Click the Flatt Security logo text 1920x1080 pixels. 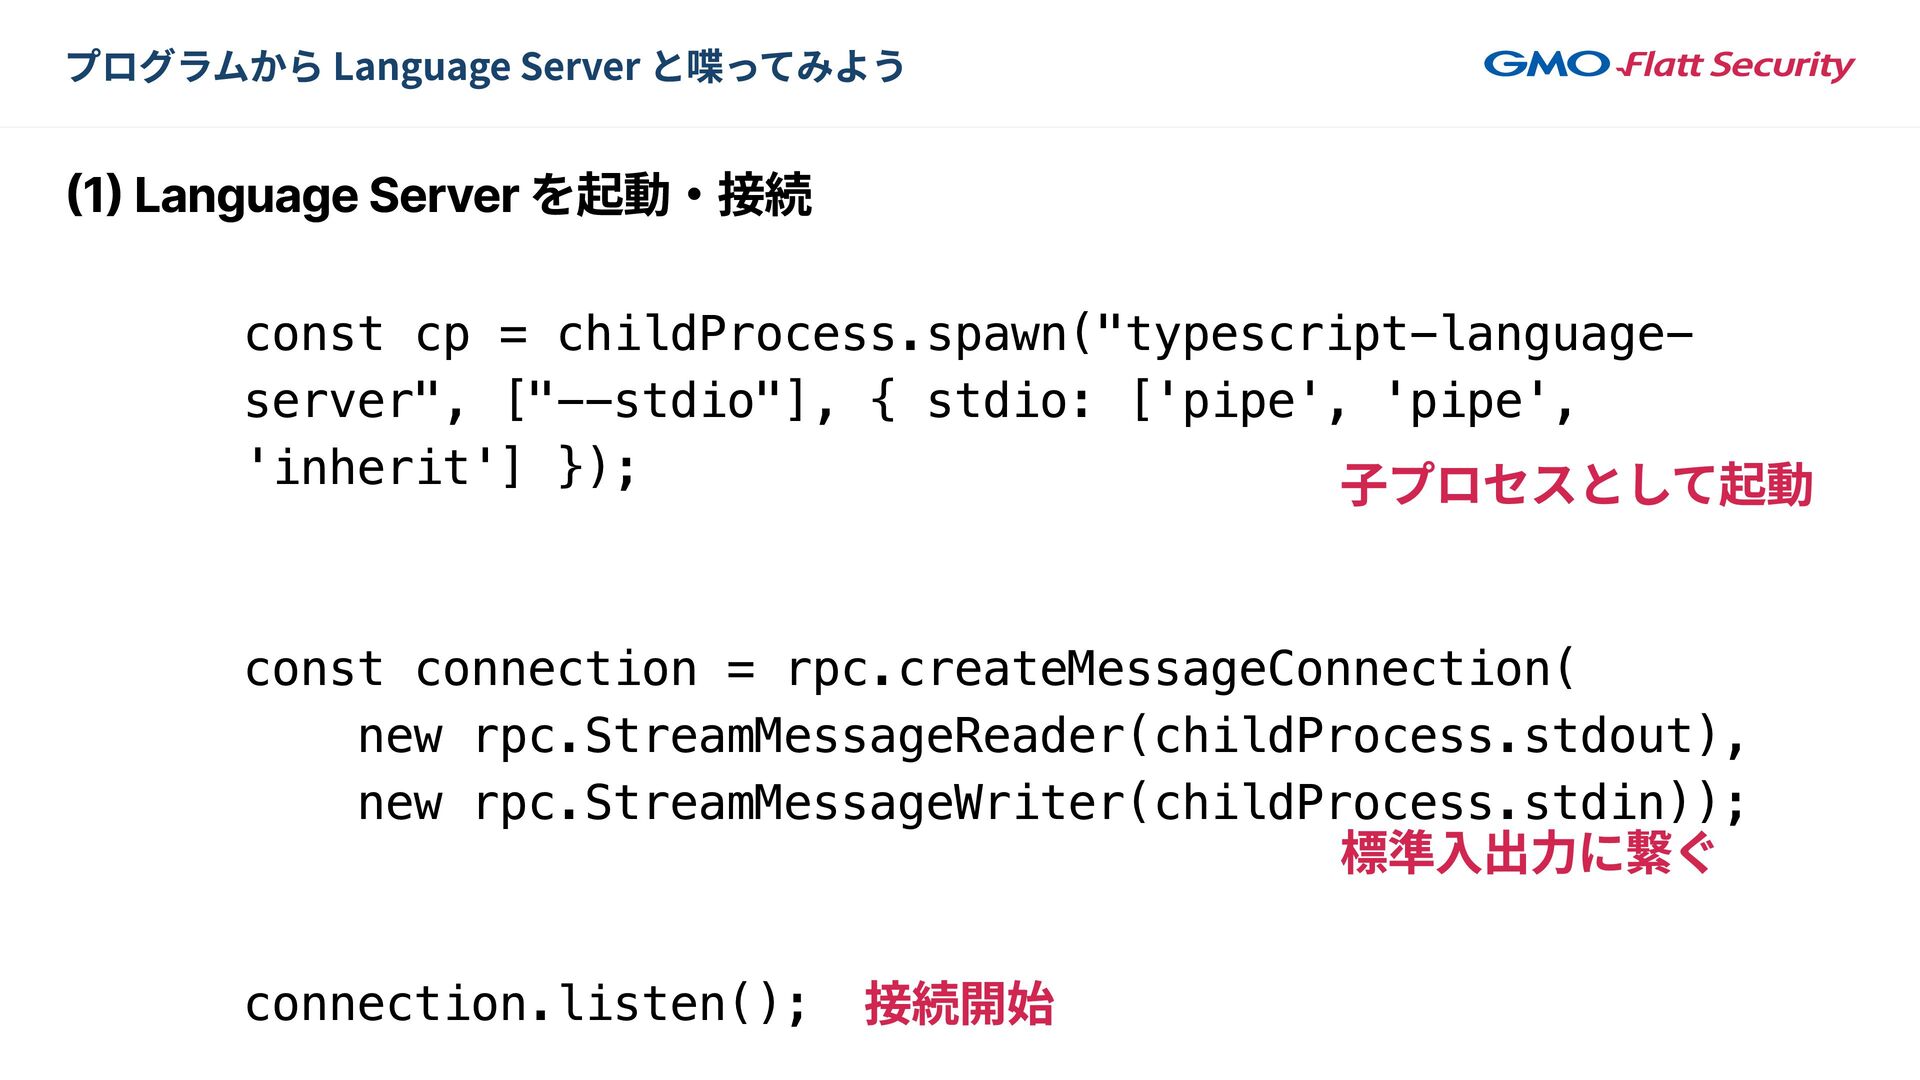pos(1737,66)
